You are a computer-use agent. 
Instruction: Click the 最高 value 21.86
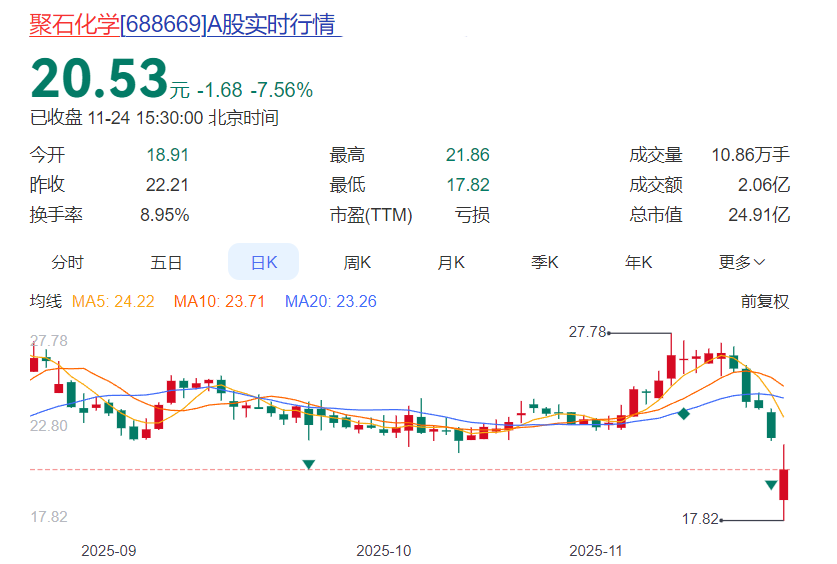pos(468,155)
